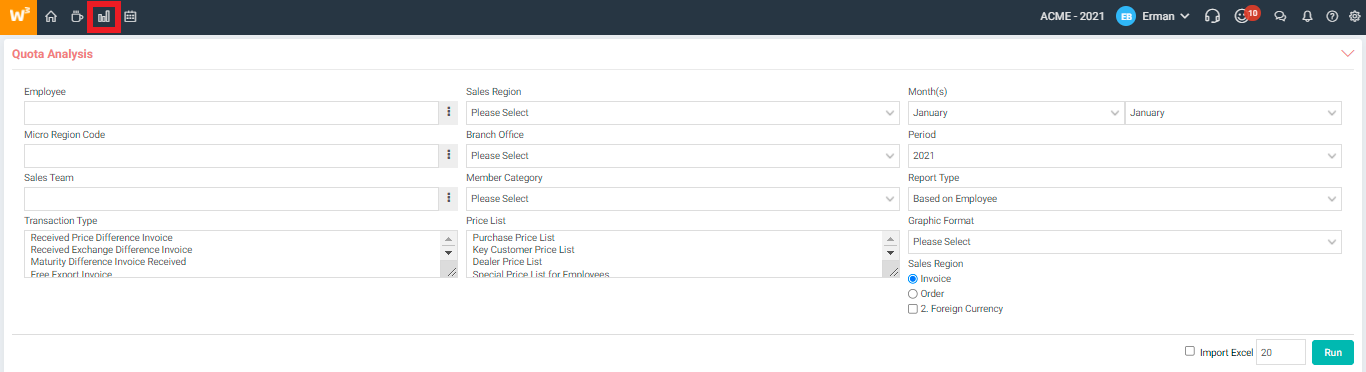Open the Employee field three-dot picker
The height and width of the screenshot is (372, 1366).
449,112
